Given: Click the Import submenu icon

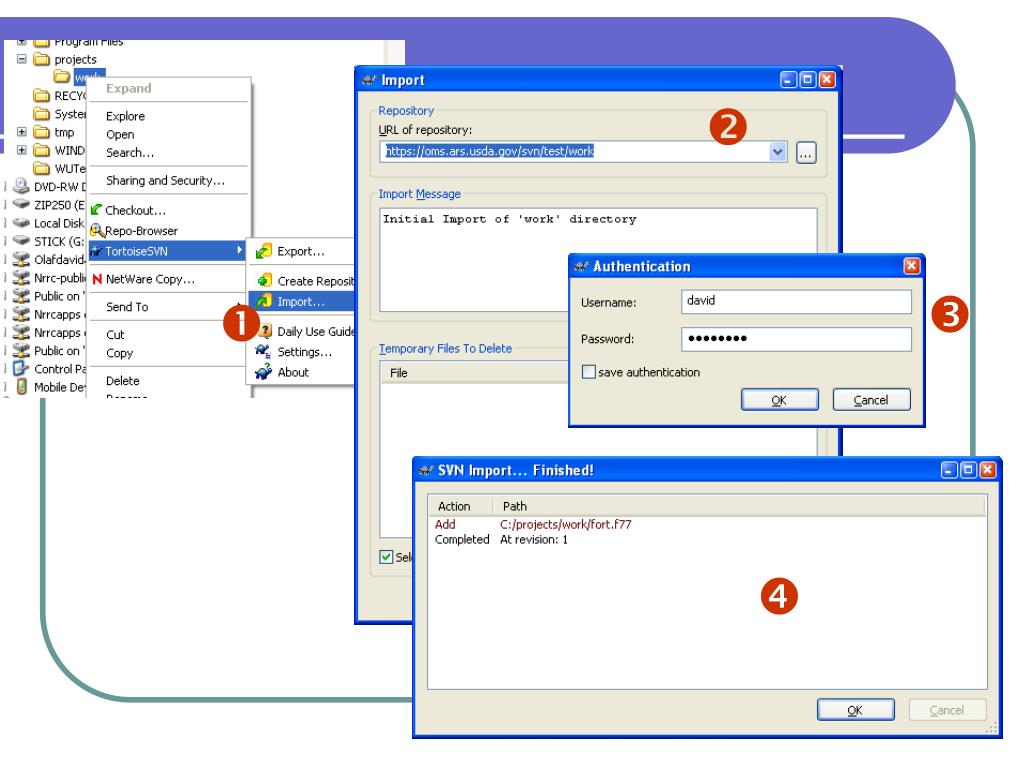Looking at the screenshot, I should (x=264, y=301).
